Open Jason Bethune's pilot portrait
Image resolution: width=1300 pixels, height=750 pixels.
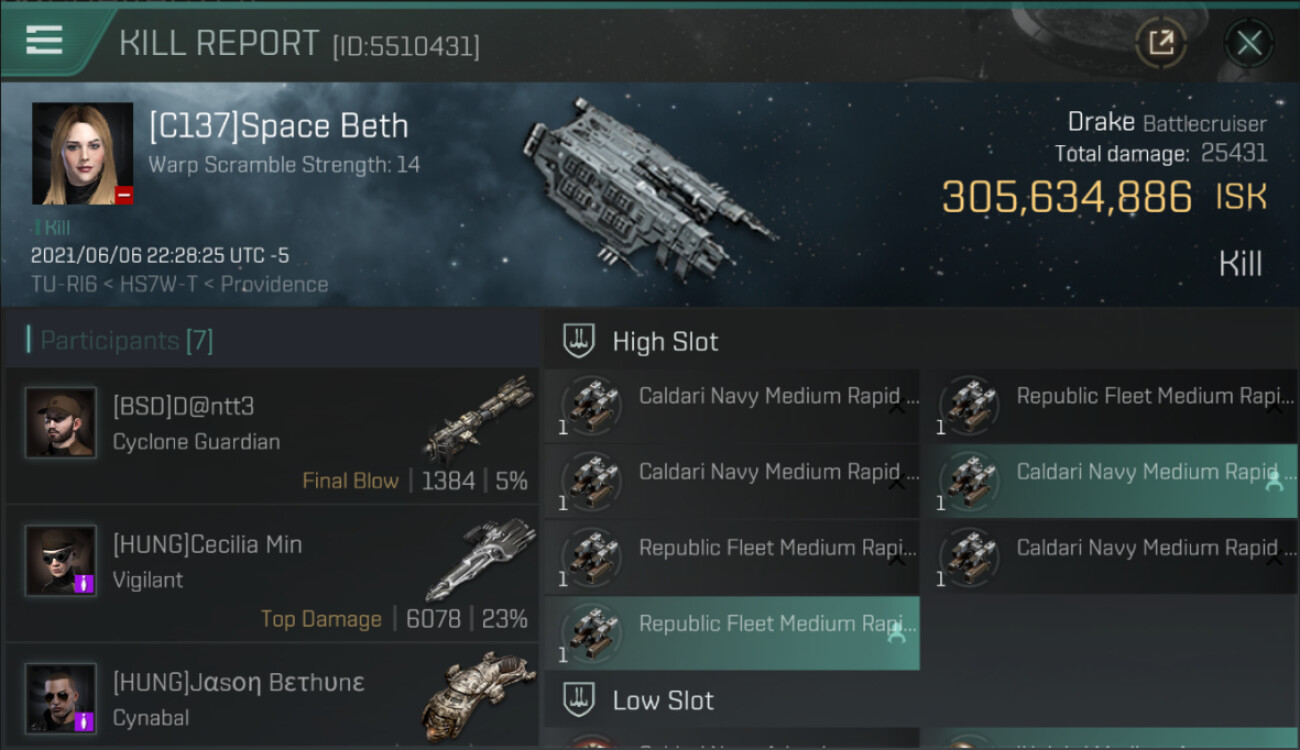tap(61, 698)
